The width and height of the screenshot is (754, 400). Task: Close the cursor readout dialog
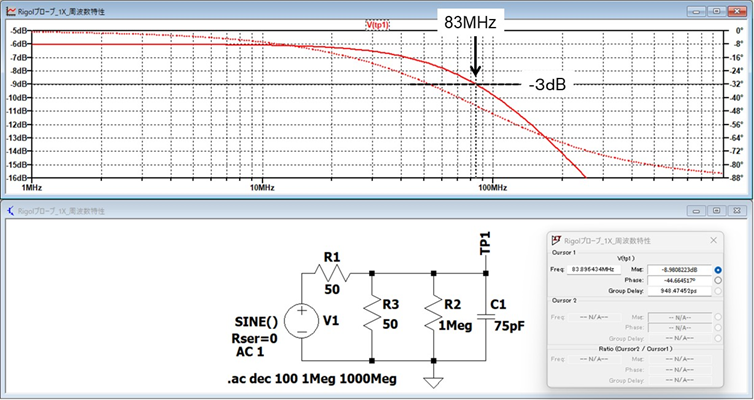pyautogui.click(x=712, y=241)
